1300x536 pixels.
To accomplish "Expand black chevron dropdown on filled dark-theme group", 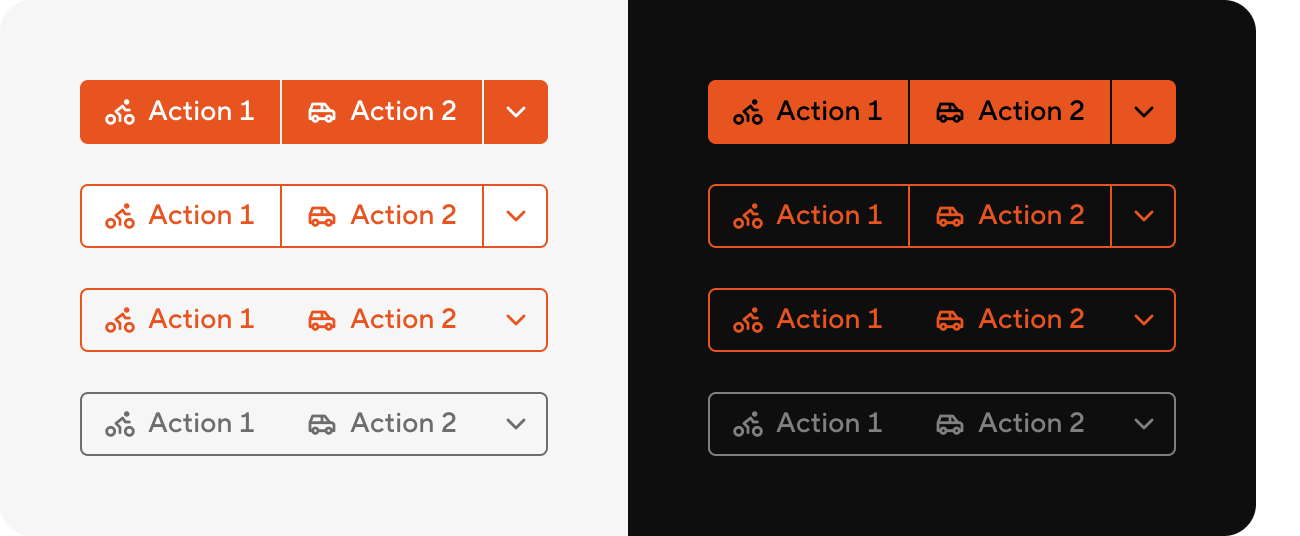I will click(x=1144, y=112).
